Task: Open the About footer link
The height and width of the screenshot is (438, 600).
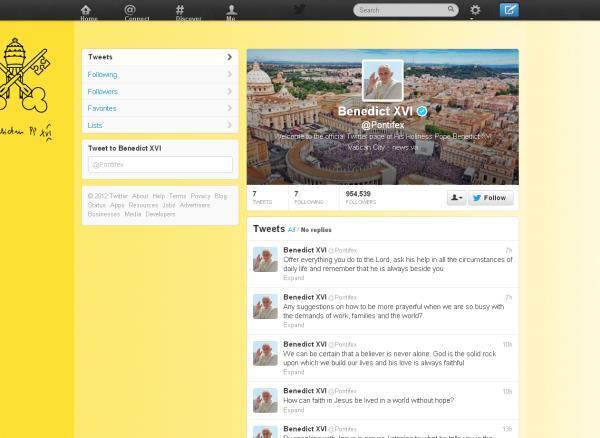Action: [x=140, y=196]
